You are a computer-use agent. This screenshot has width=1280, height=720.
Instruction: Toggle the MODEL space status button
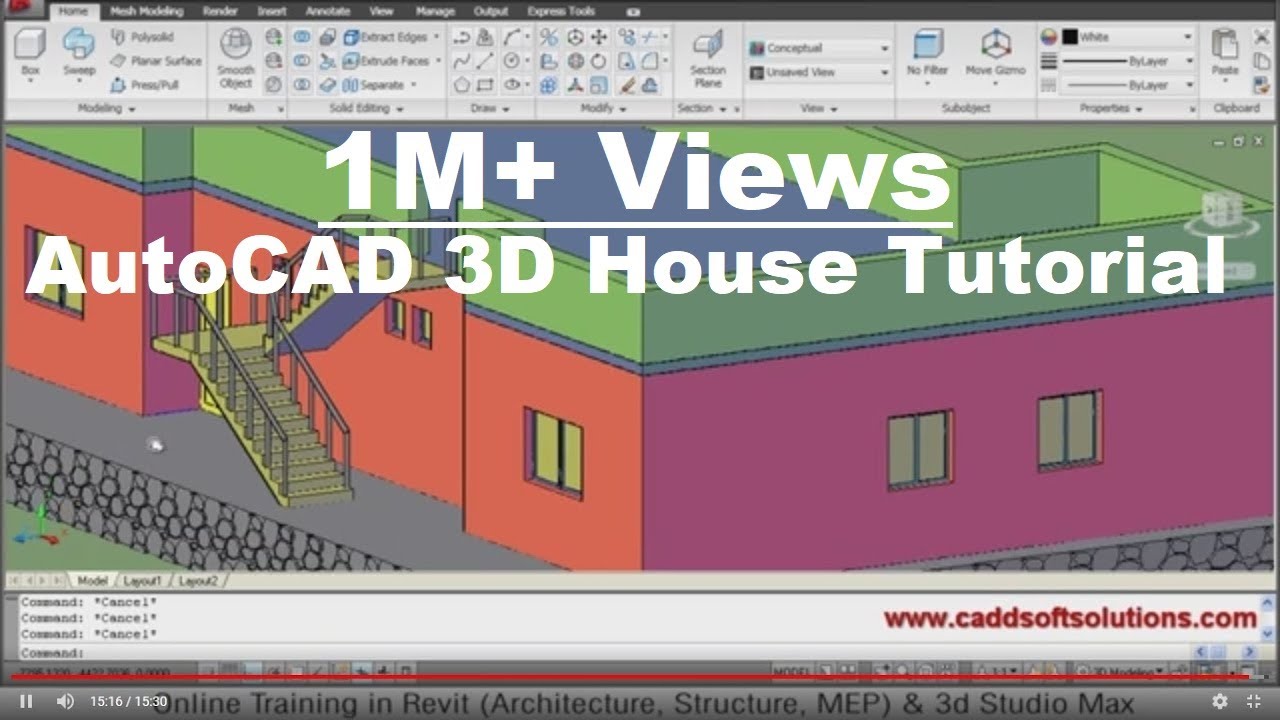[791, 671]
